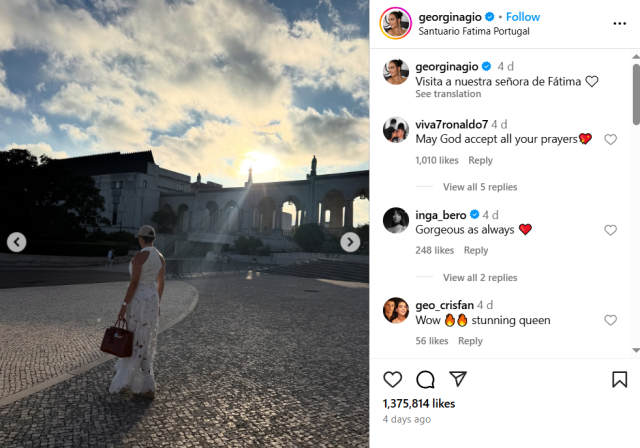Image resolution: width=640 pixels, height=448 pixels.
Task: Expand View all 5 replies
Action: pos(480,187)
